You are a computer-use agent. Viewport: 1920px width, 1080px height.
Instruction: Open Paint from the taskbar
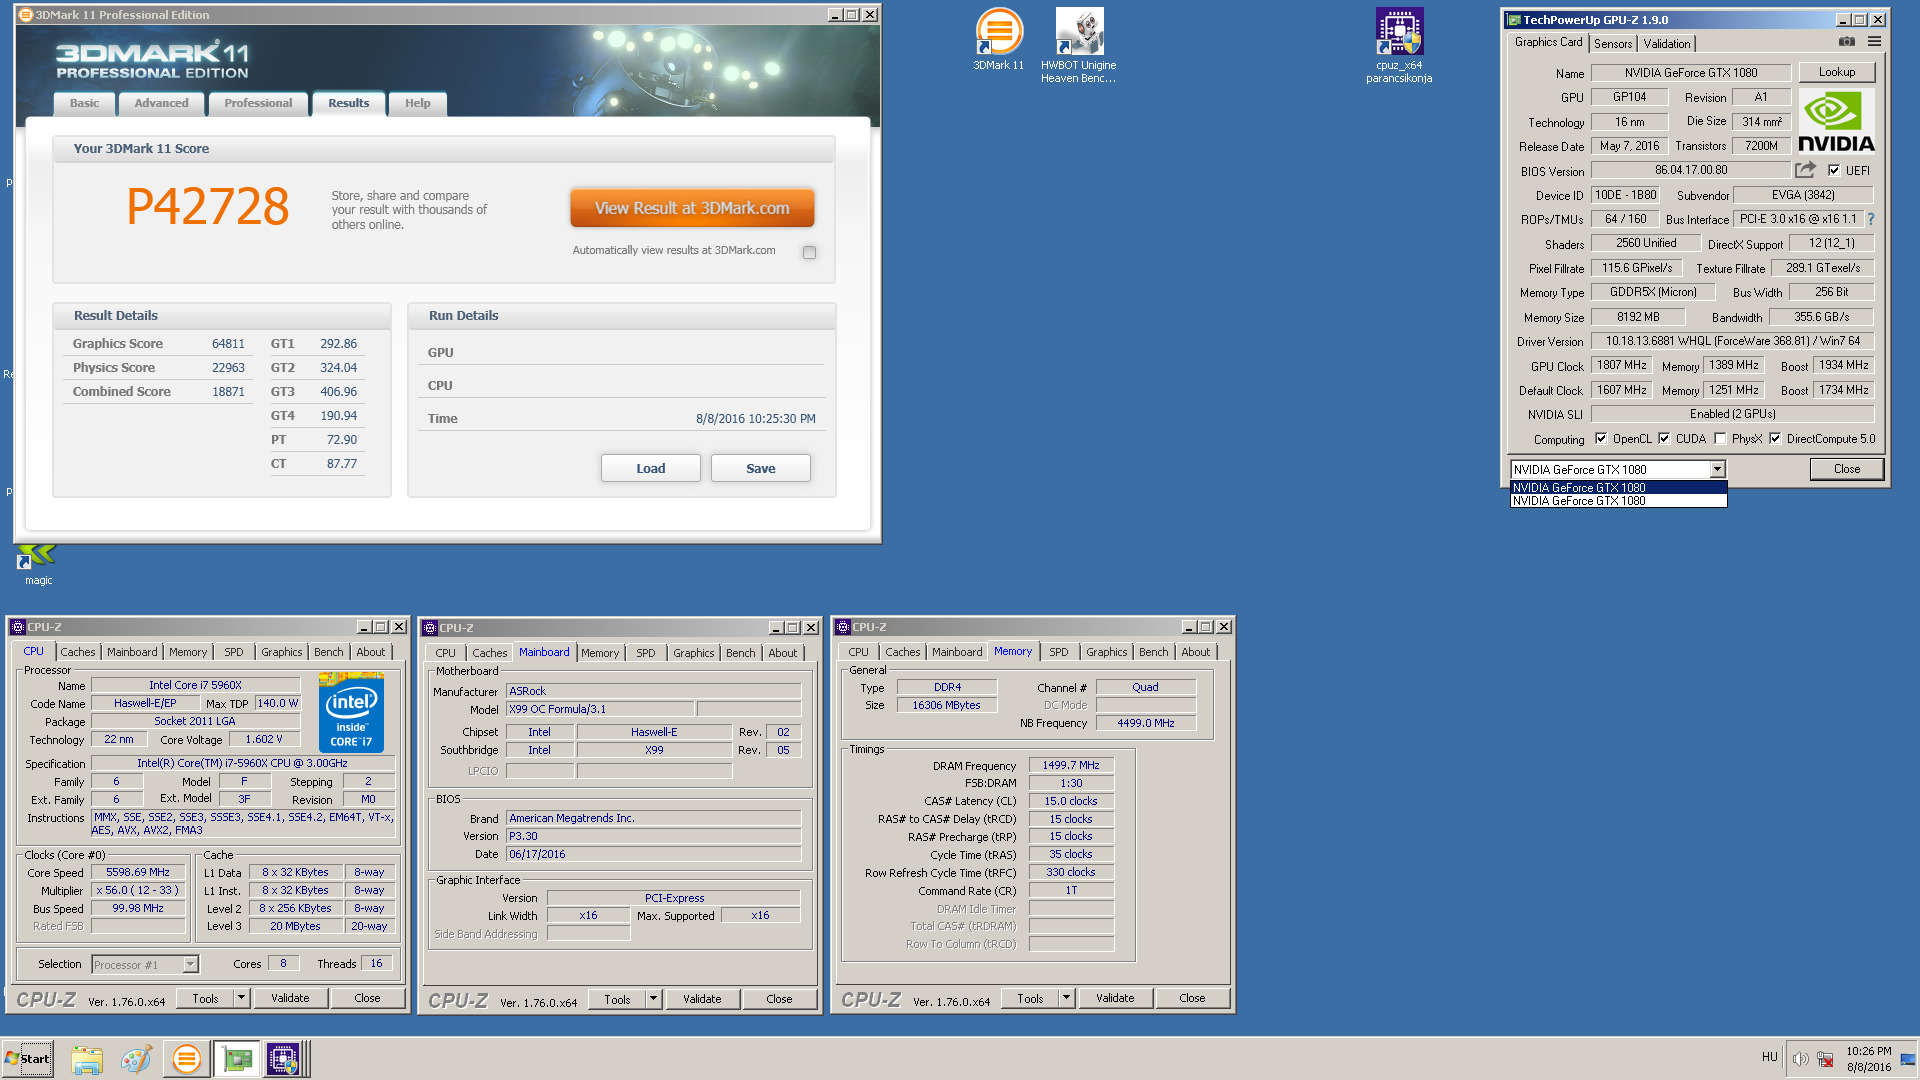(x=136, y=1059)
